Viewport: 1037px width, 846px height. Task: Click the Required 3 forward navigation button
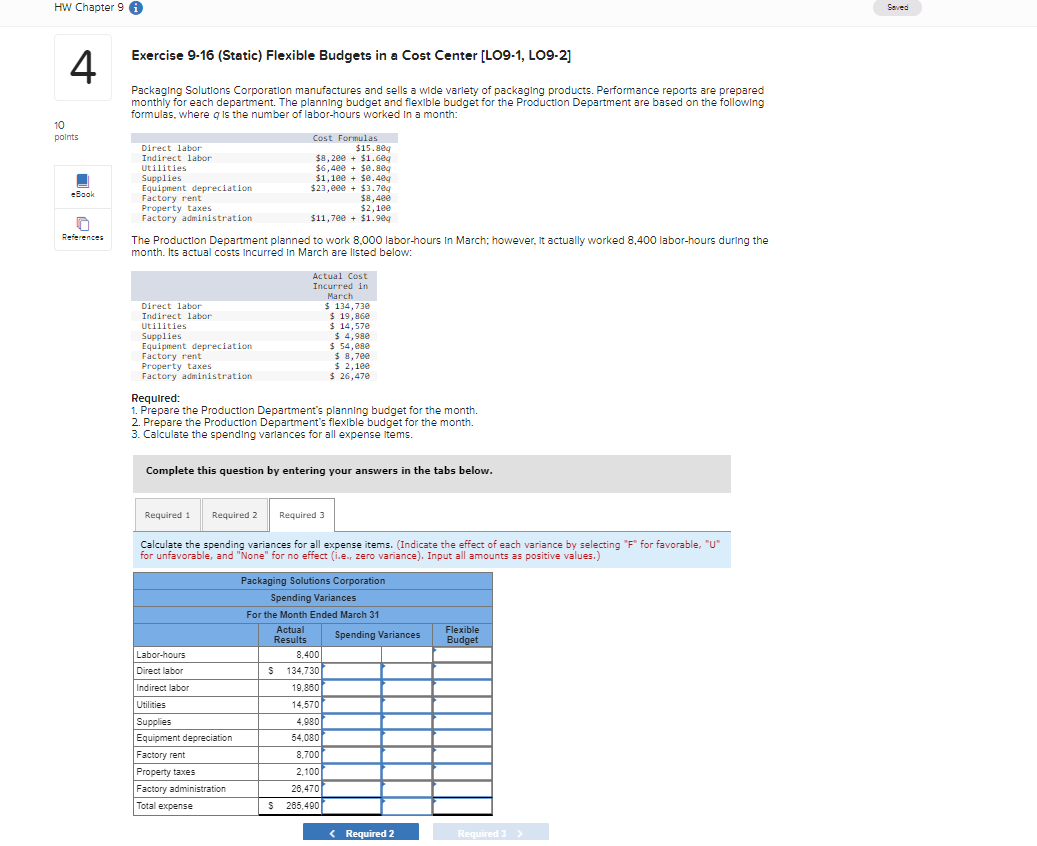coord(491,831)
